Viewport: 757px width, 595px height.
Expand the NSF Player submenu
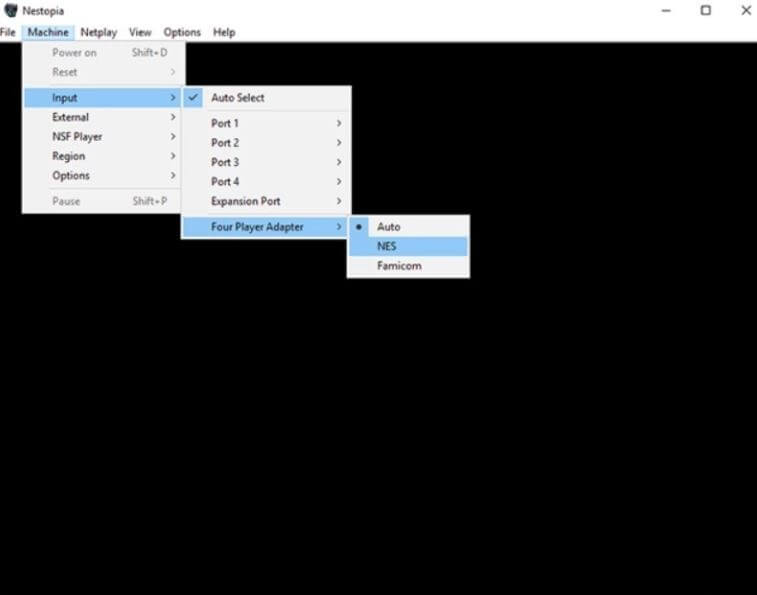(102, 137)
